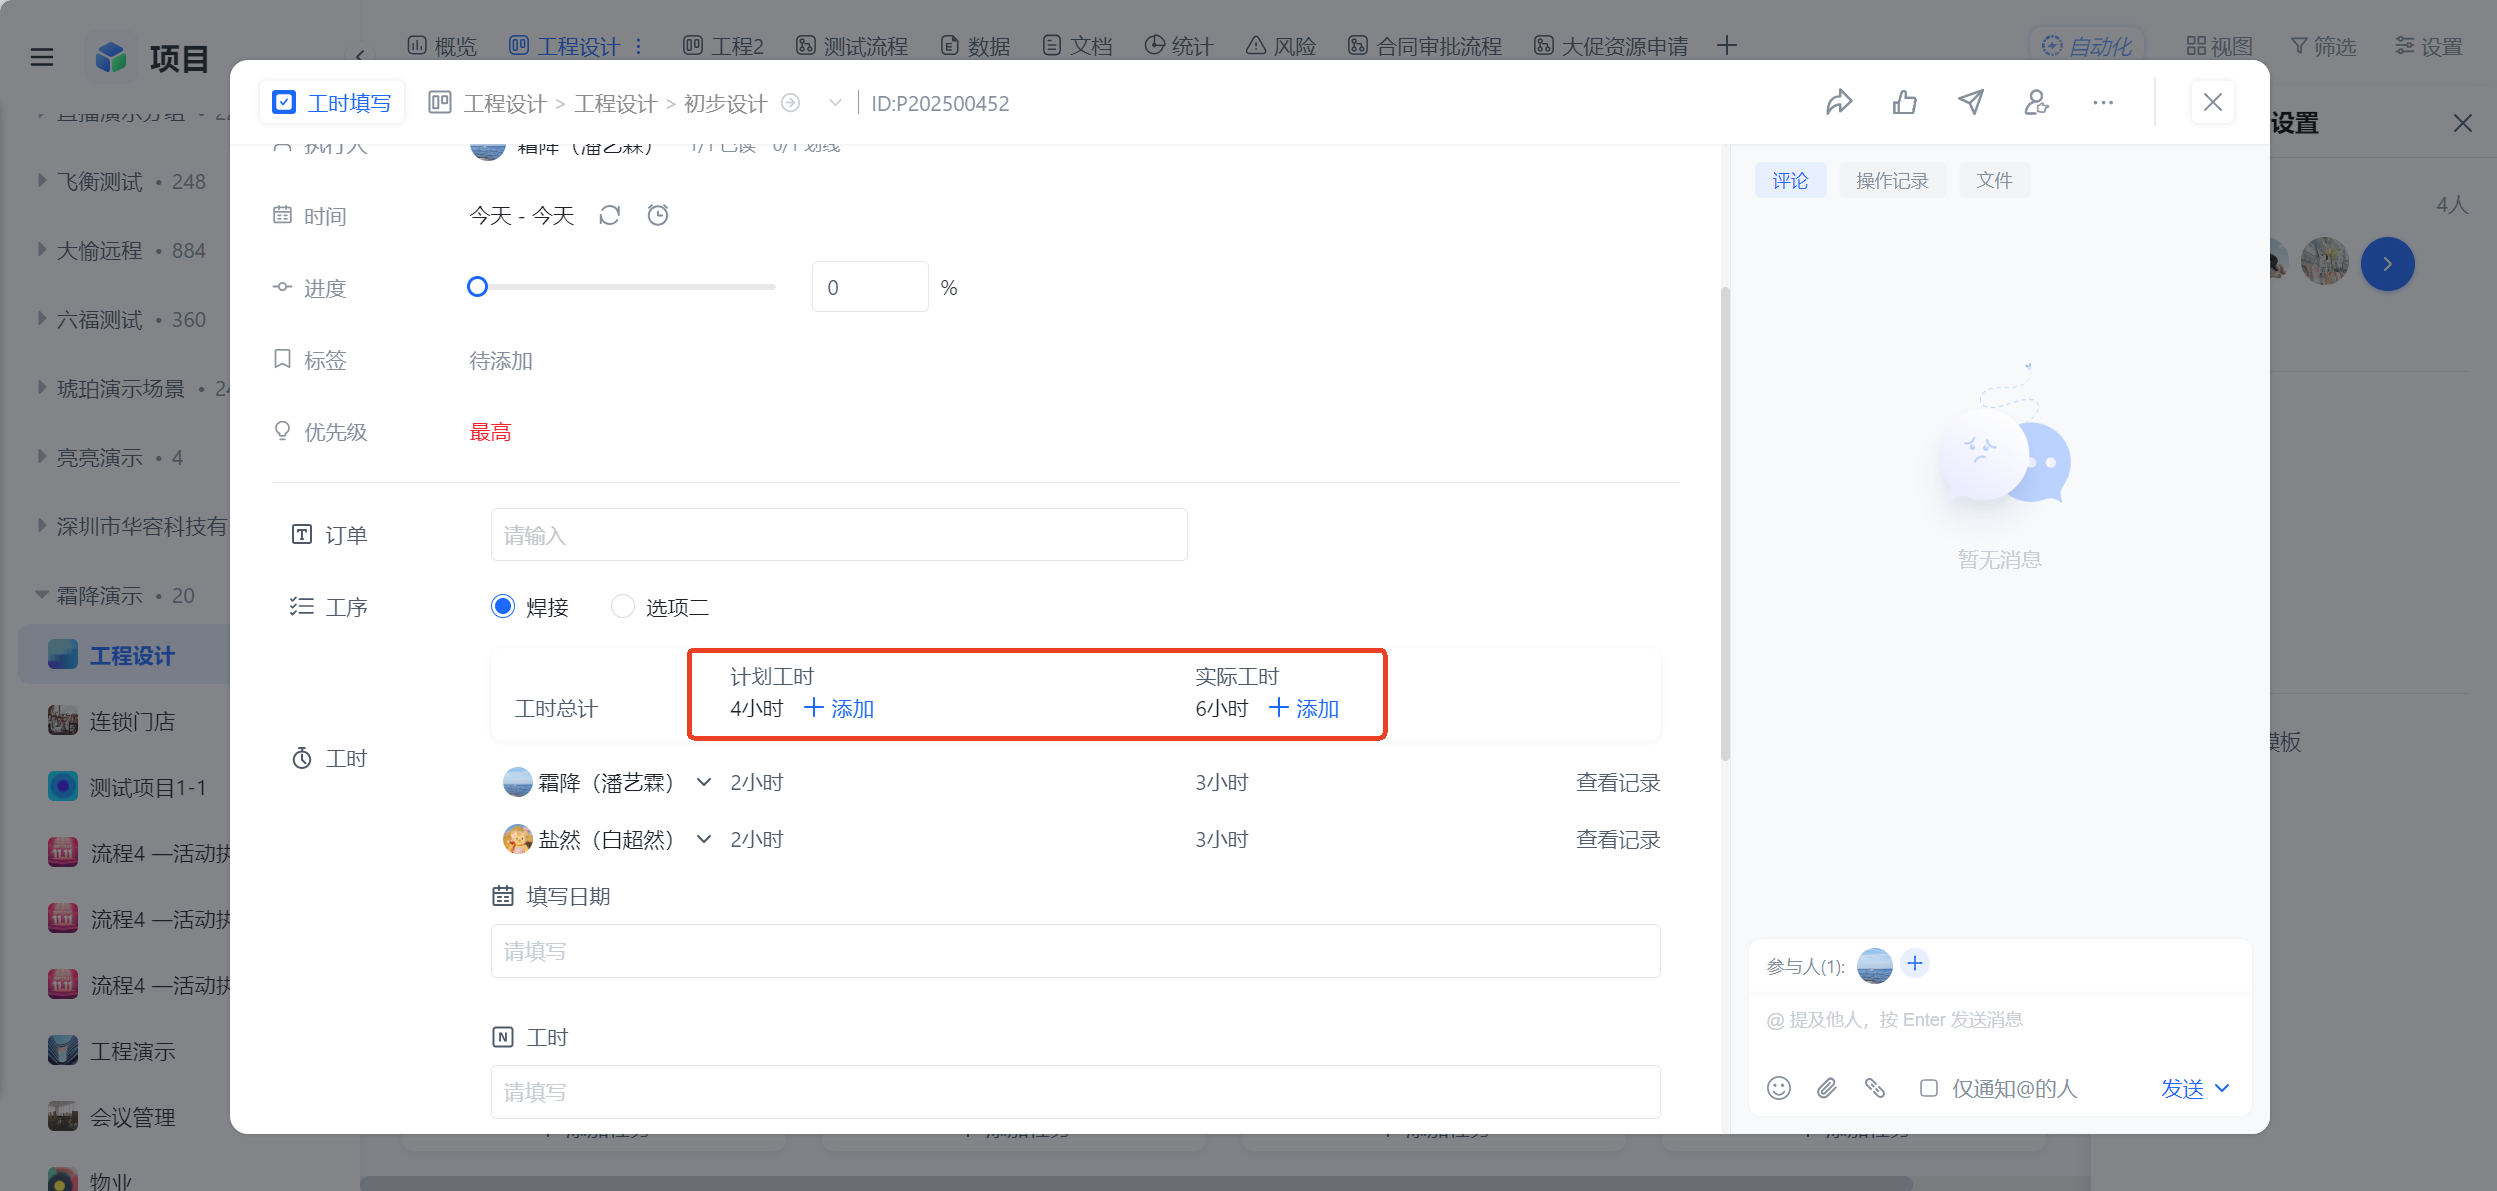Image resolution: width=2497 pixels, height=1191 pixels.
Task: Click the thumbs-up like icon
Action: coord(1905,102)
